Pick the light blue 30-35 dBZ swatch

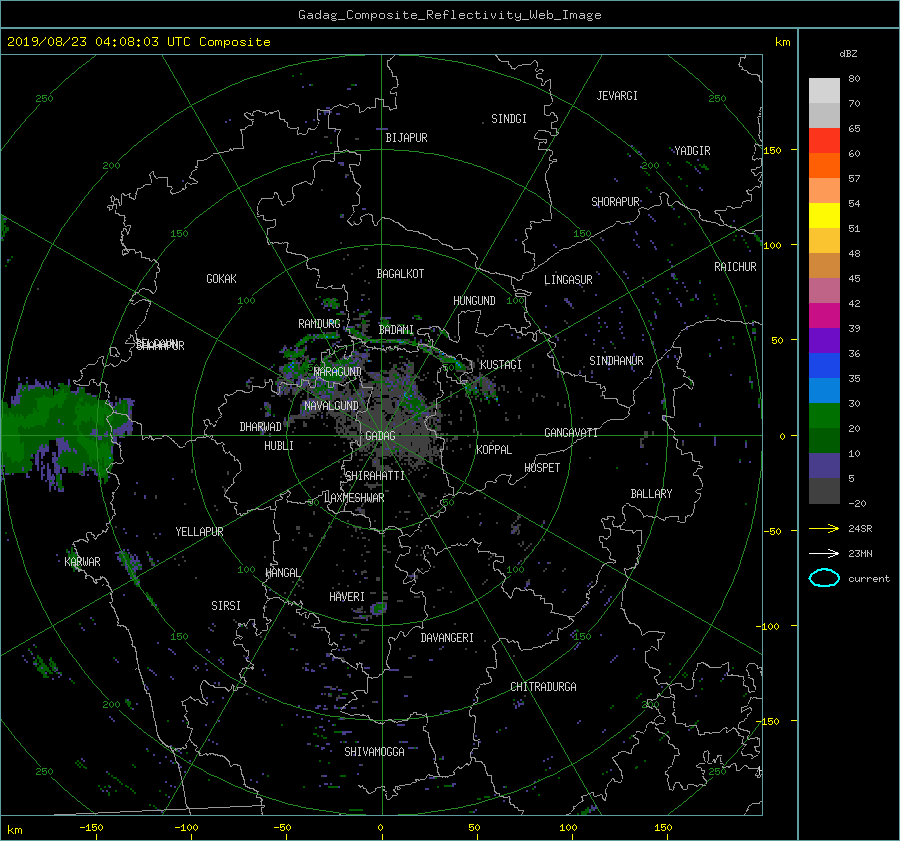click(x=824, y=391)
